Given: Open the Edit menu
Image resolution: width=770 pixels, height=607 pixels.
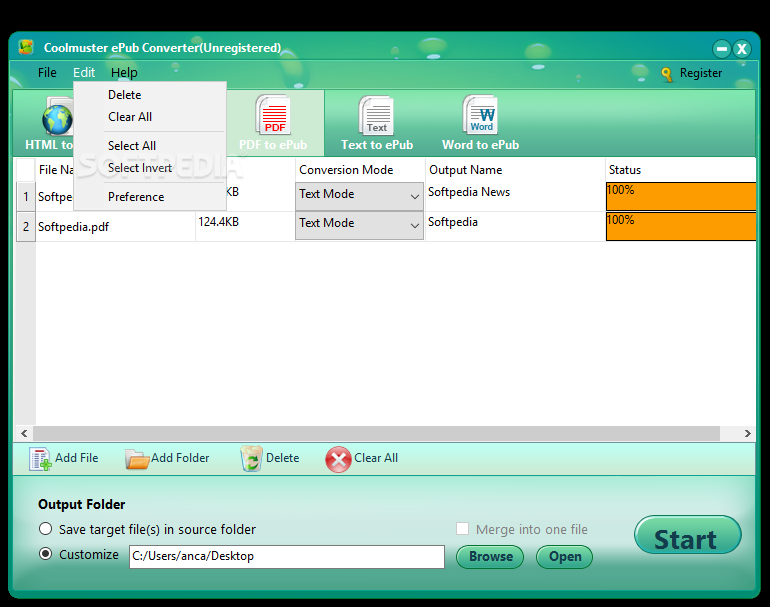Looking at the screenshot, I should coord(84,73).
